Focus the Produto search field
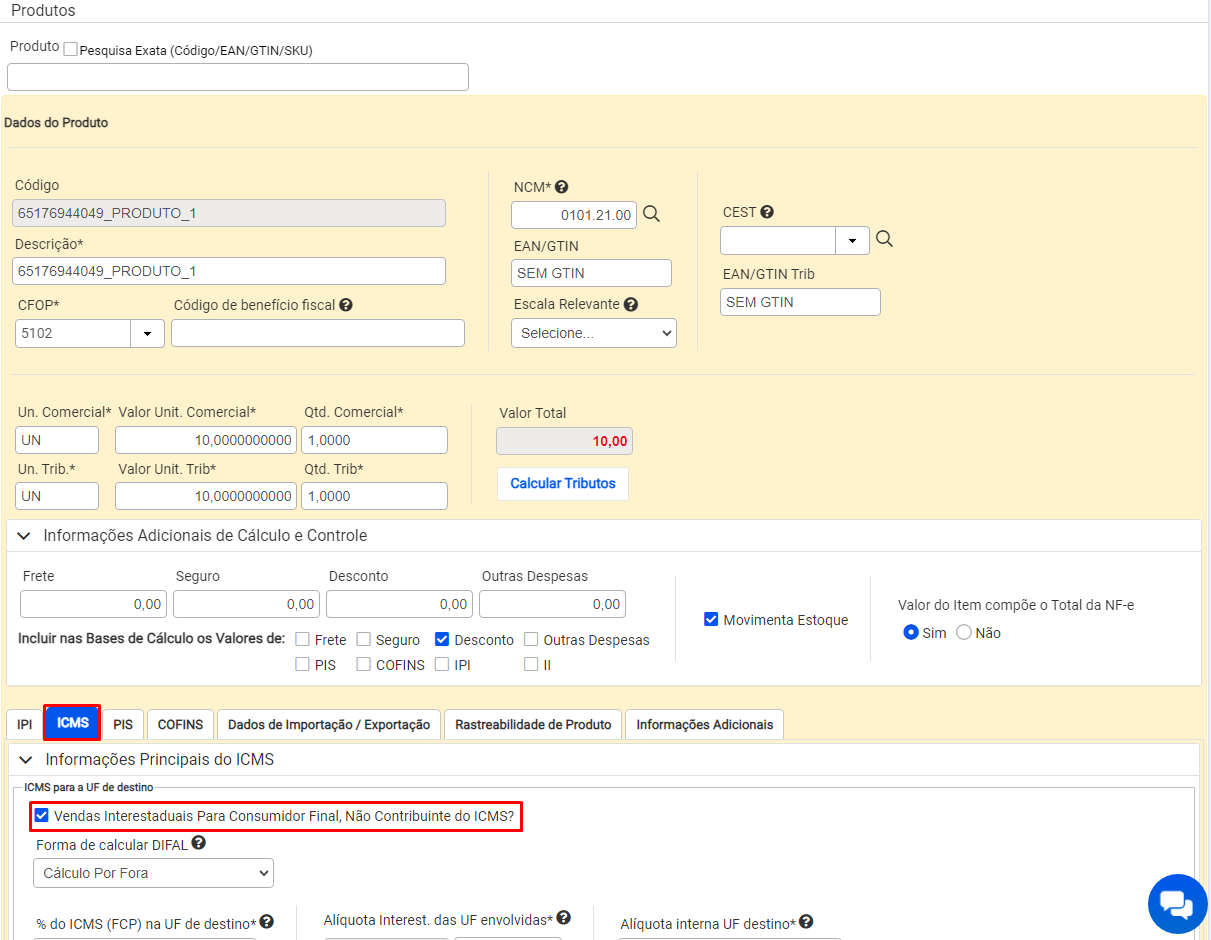1211x940 pixels. [x=238, y=77]
